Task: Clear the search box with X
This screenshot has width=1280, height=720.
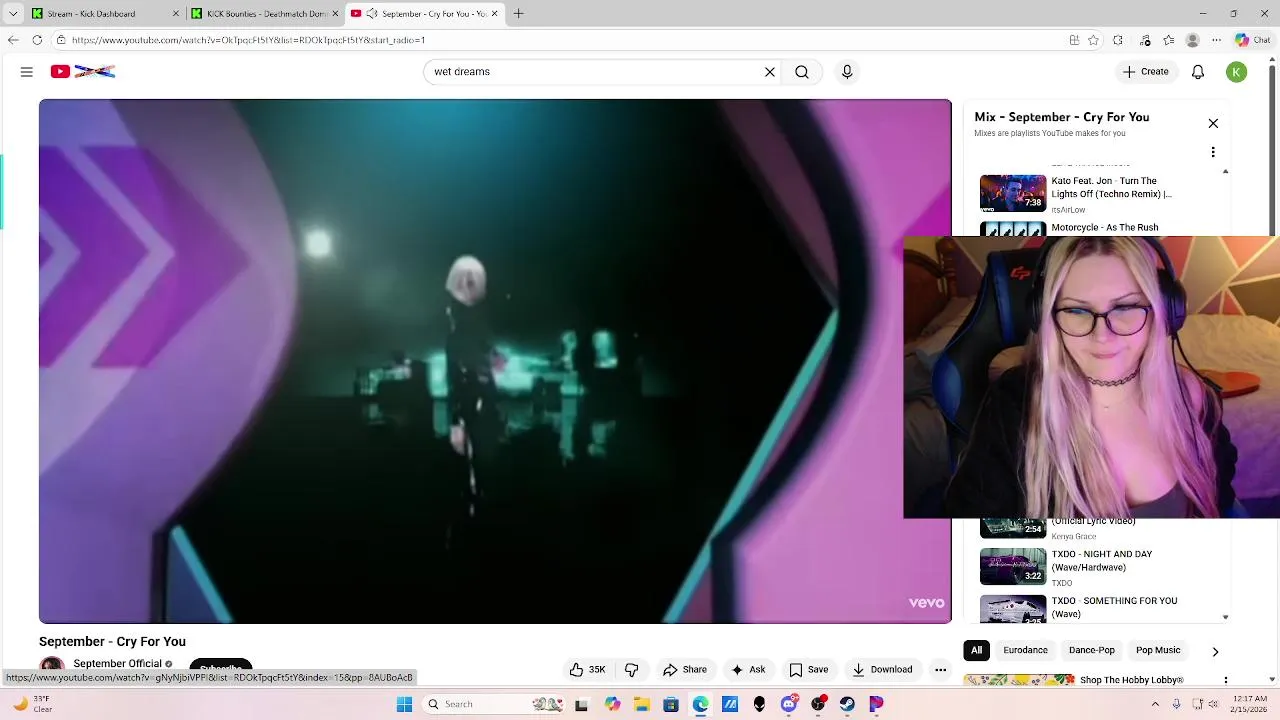Action: (x=770, y=72)
